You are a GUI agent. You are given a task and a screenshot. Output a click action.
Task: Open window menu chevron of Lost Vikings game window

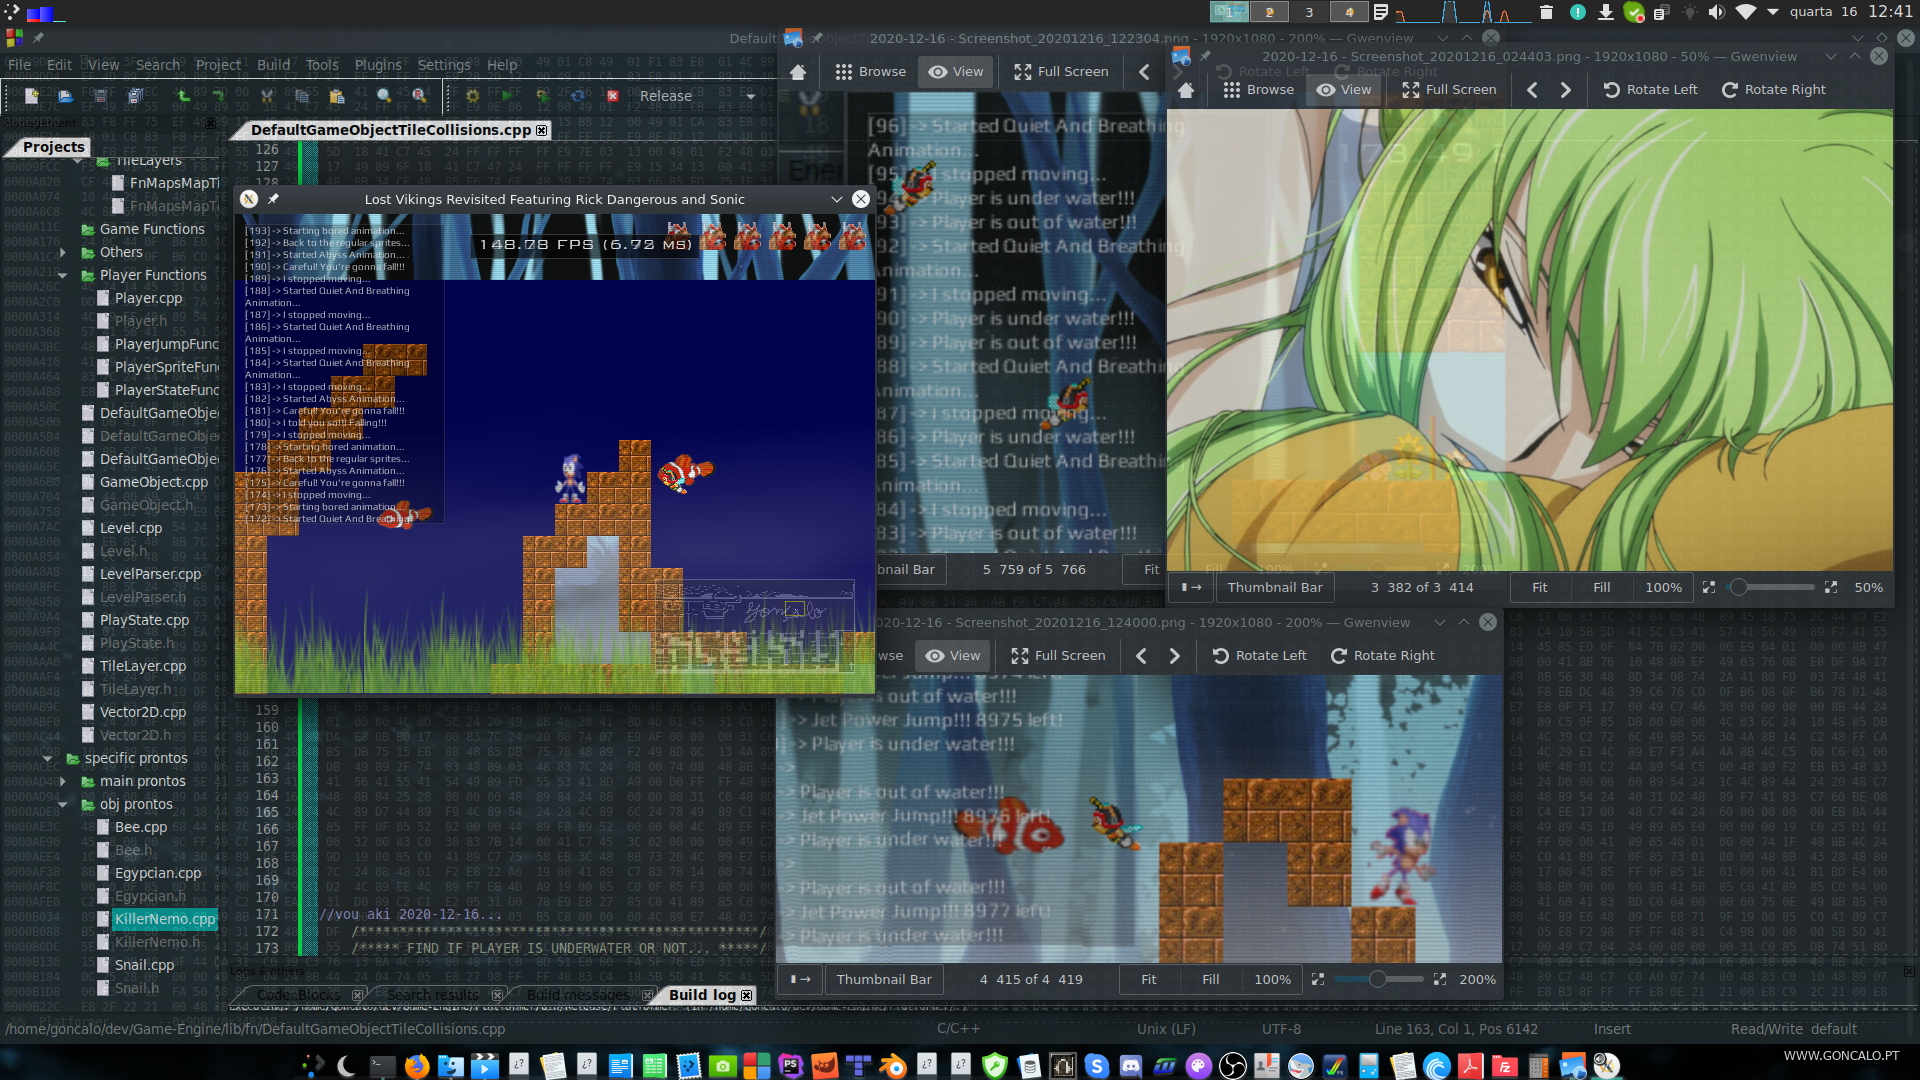click(x=836, y=199)
